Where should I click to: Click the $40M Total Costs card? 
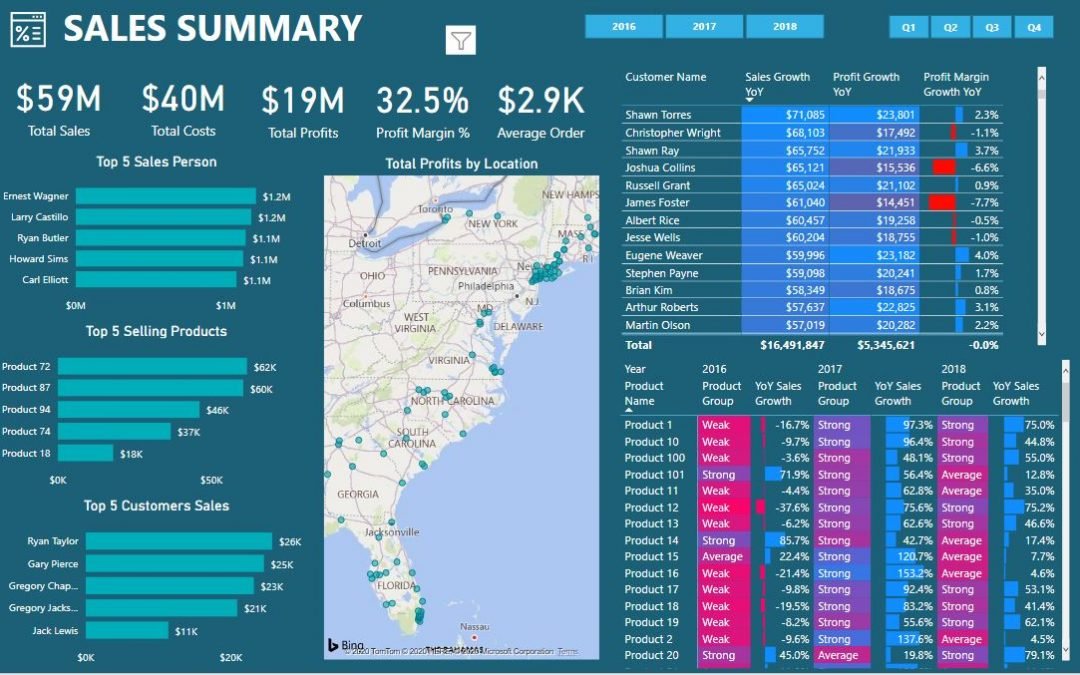[x=183, y=110]
